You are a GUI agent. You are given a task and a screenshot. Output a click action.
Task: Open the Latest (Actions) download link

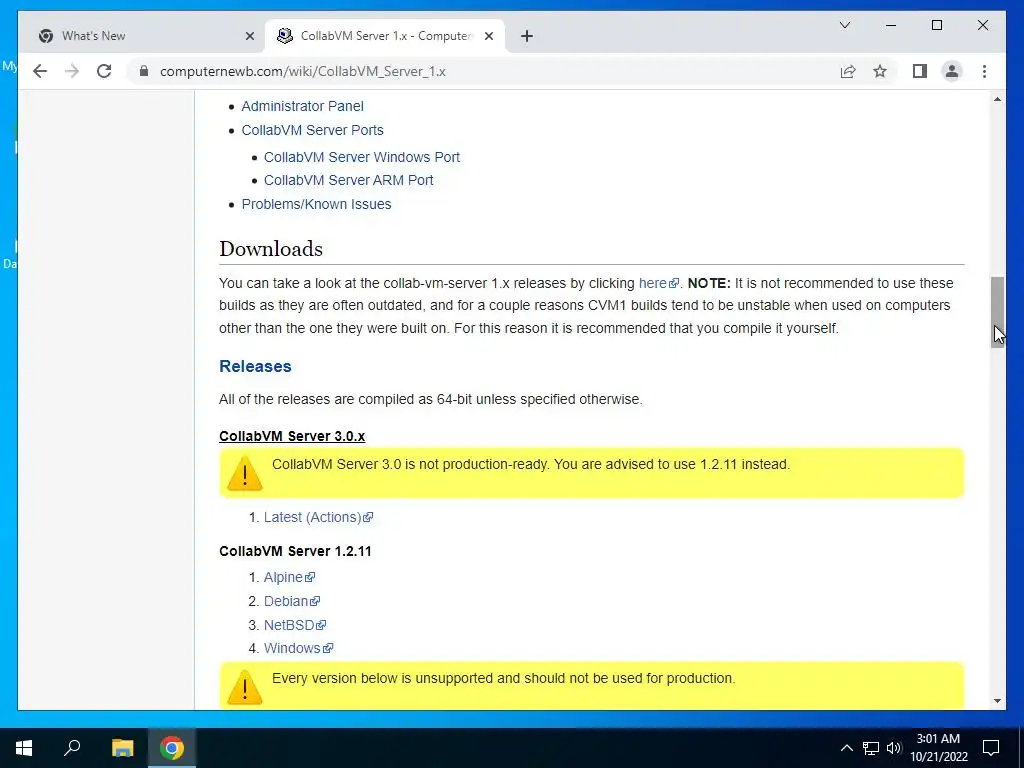[x=318, y=517]
